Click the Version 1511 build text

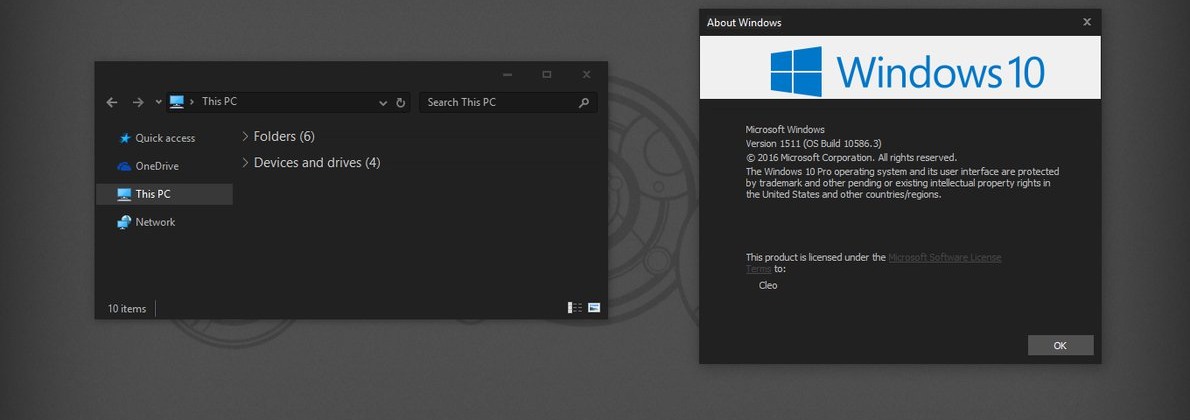[x=814, y=144]
